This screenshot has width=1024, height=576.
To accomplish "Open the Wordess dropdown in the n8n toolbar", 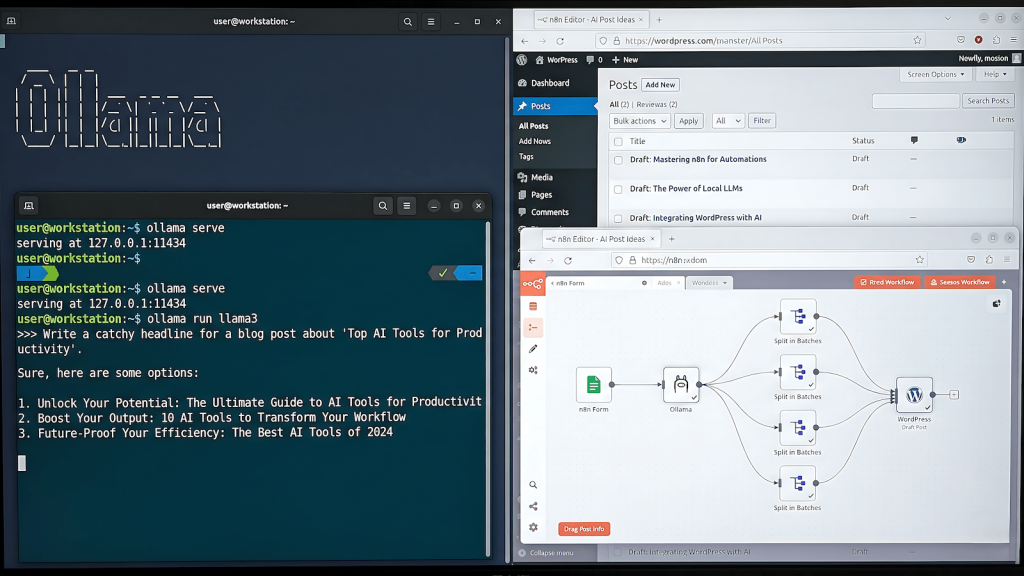I will pyautogui.click(x=708, y=283).
